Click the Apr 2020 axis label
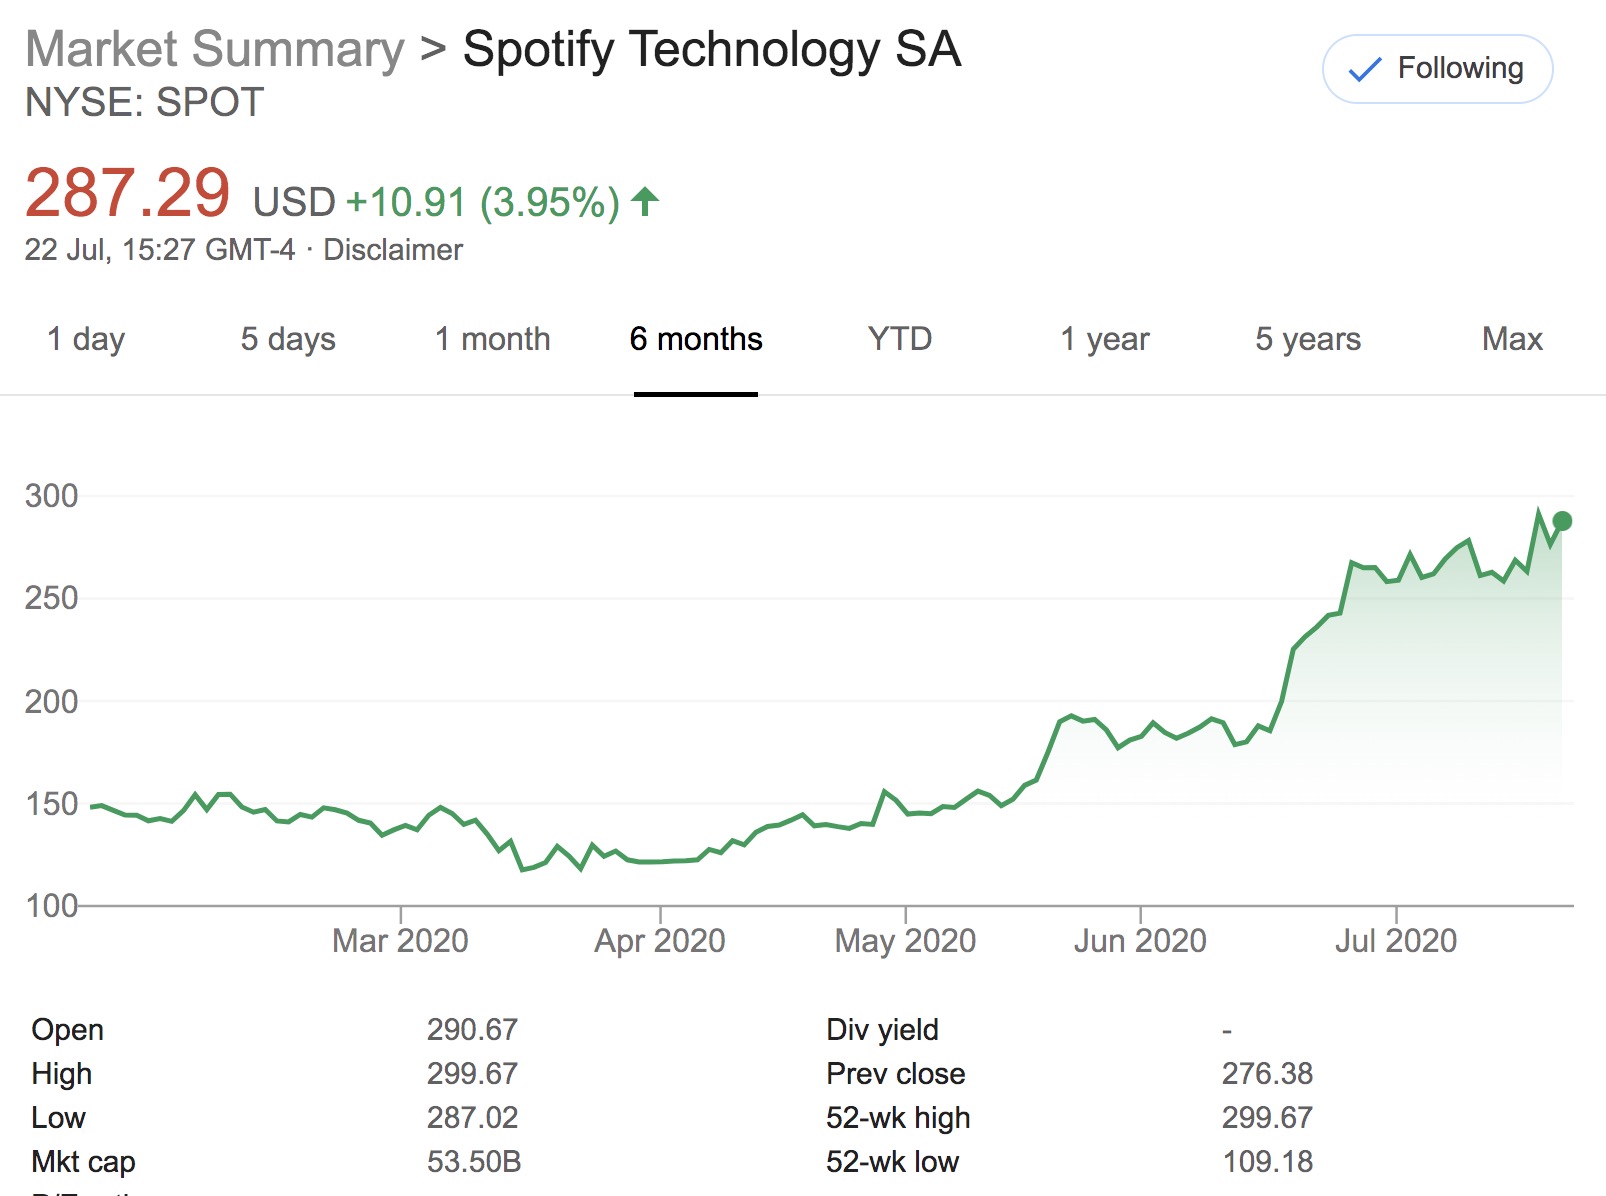The width and height of the screenshot is (1606, 1196). (660, 940)
